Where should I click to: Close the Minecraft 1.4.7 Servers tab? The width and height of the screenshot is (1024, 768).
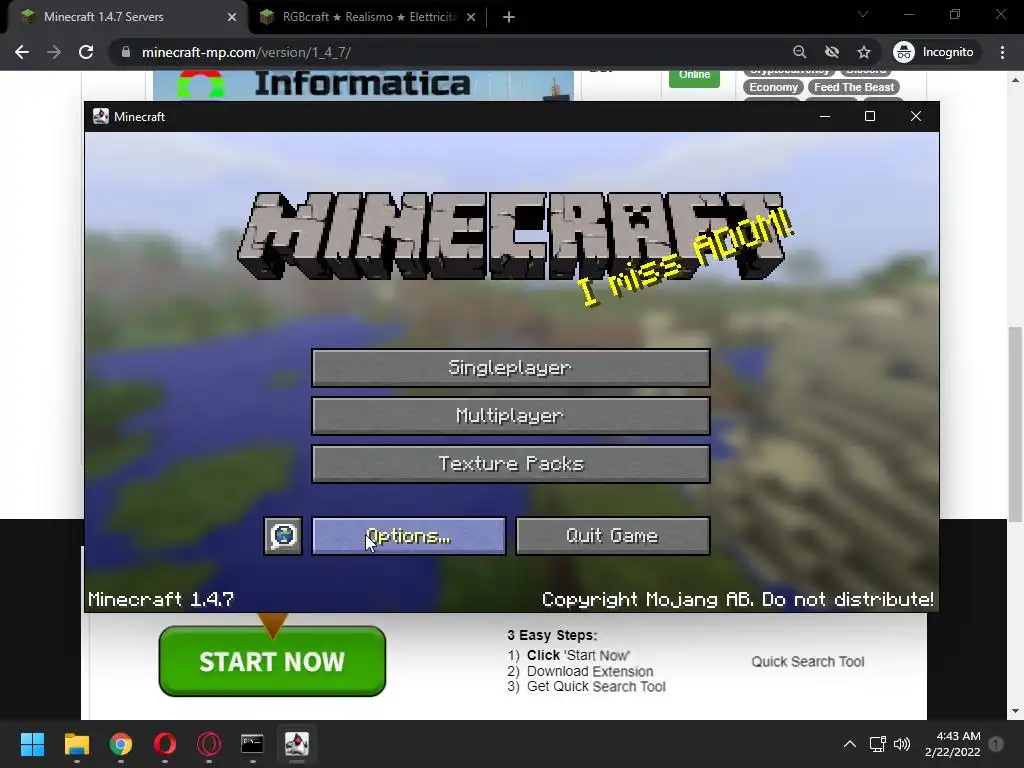coord(232,17)
